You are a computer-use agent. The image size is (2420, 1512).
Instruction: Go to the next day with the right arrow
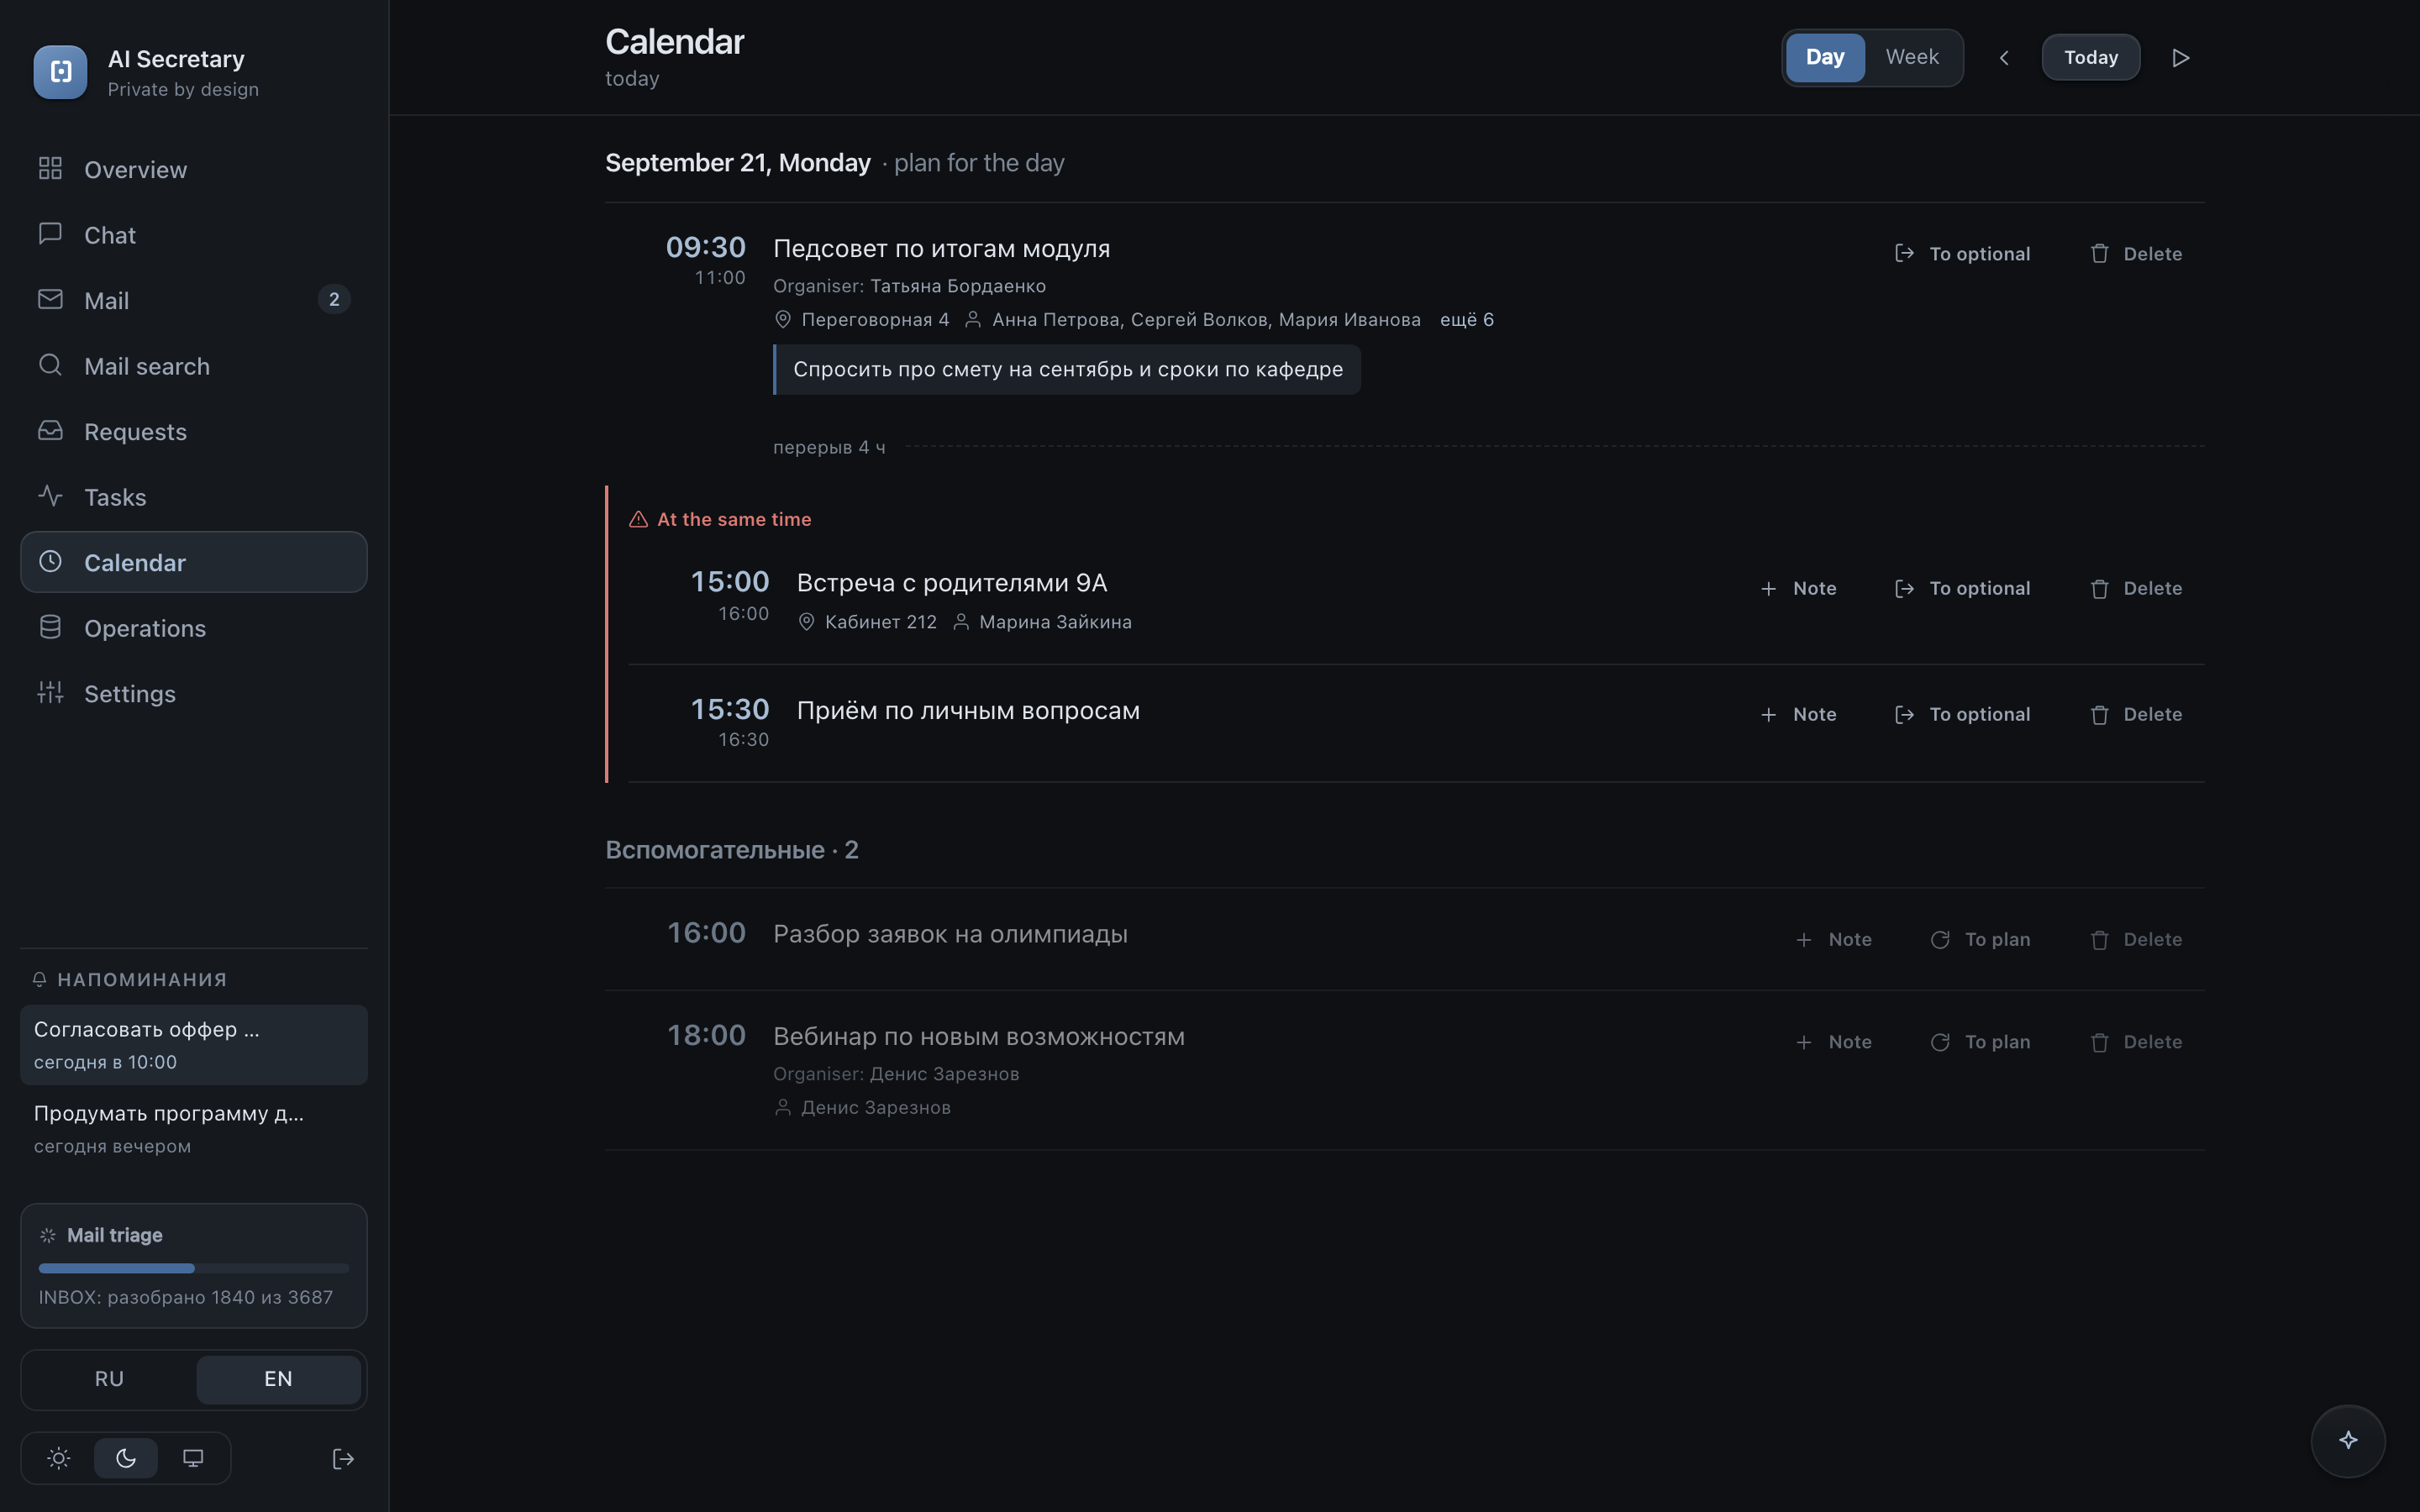(x=2181, y=58)
